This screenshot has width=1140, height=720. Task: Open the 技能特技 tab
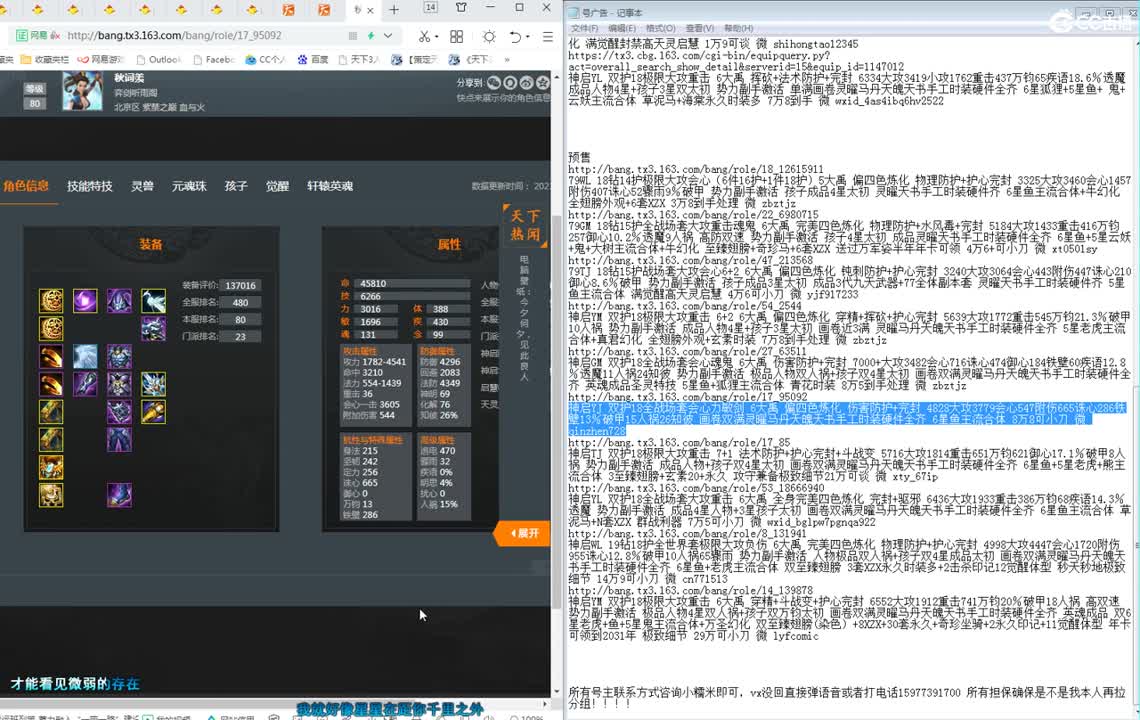[89, 186]
